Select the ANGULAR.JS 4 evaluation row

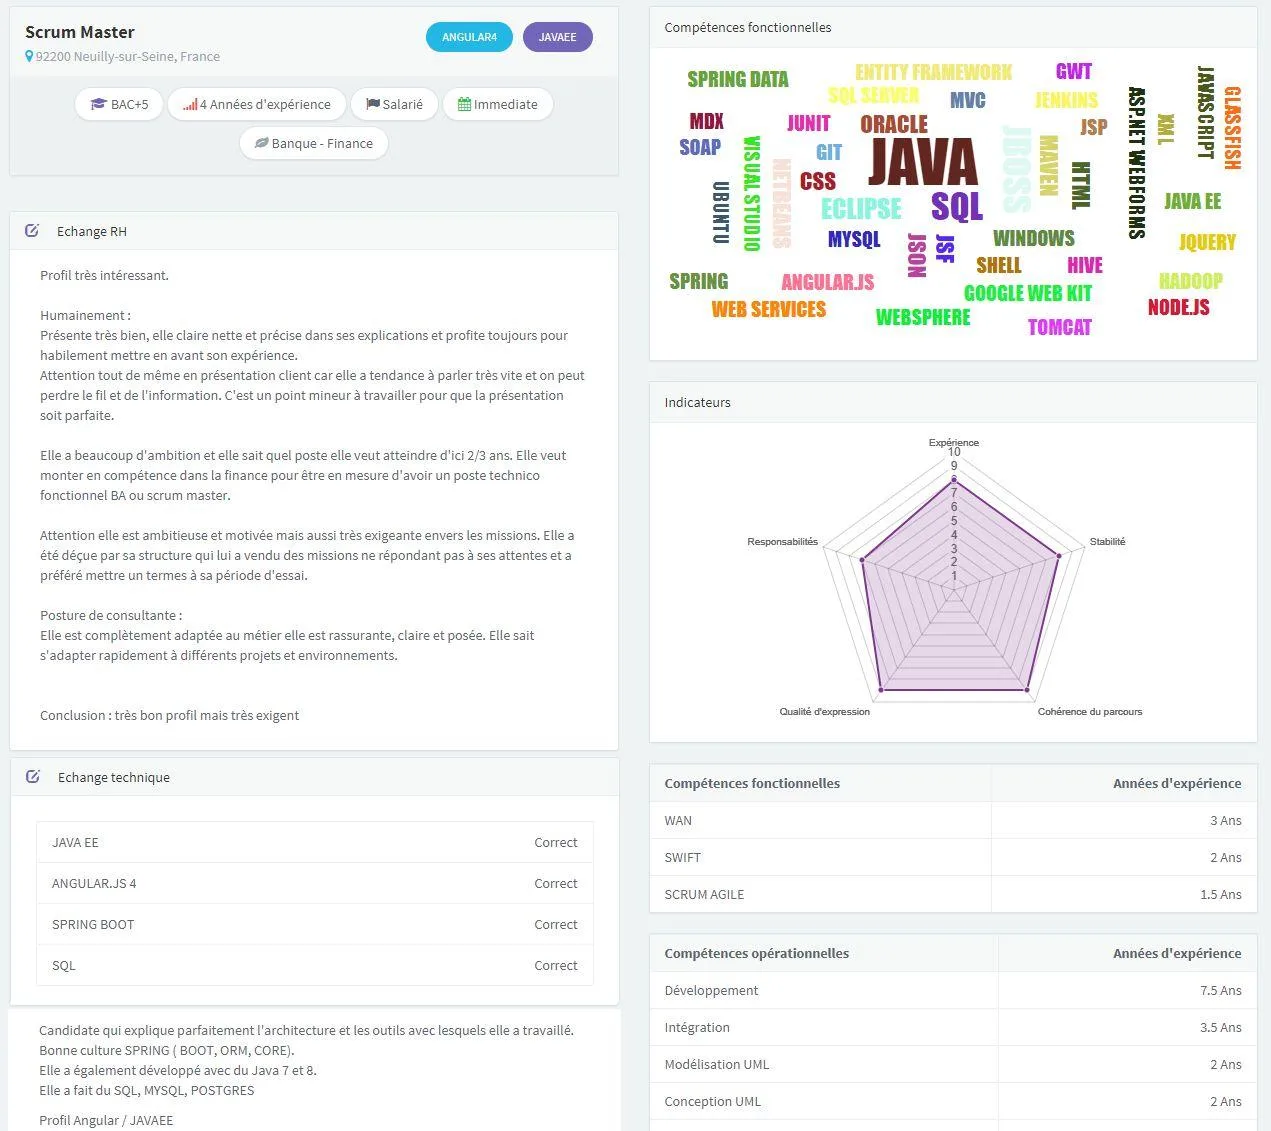[x=315, y=883]
